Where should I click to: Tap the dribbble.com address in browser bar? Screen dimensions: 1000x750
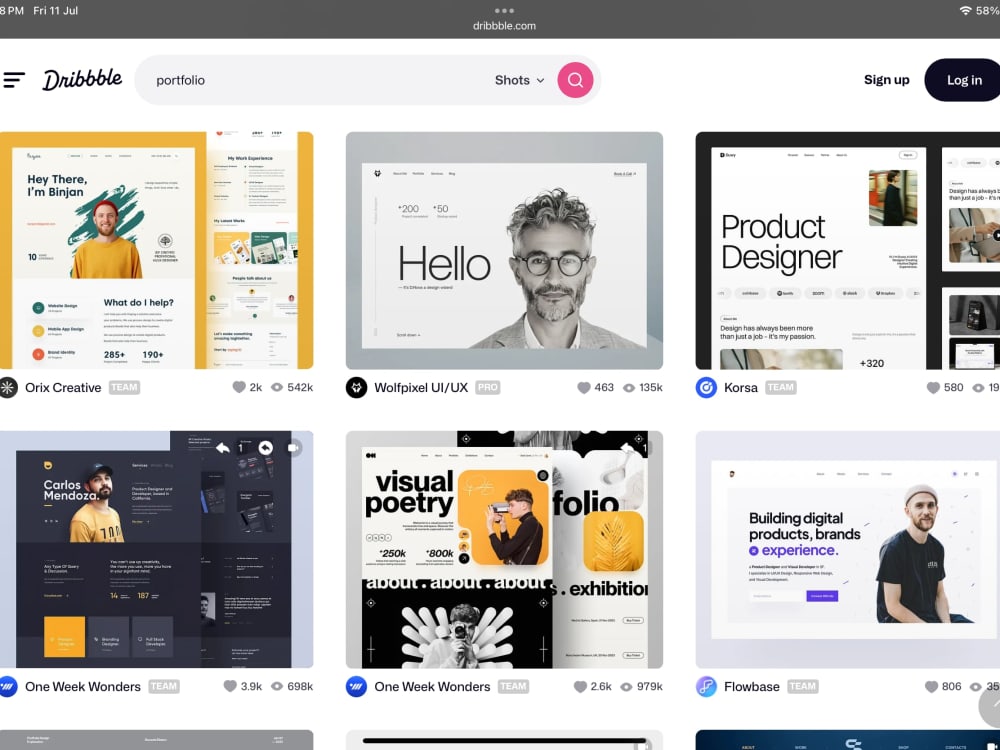click(x=504, y=26)
